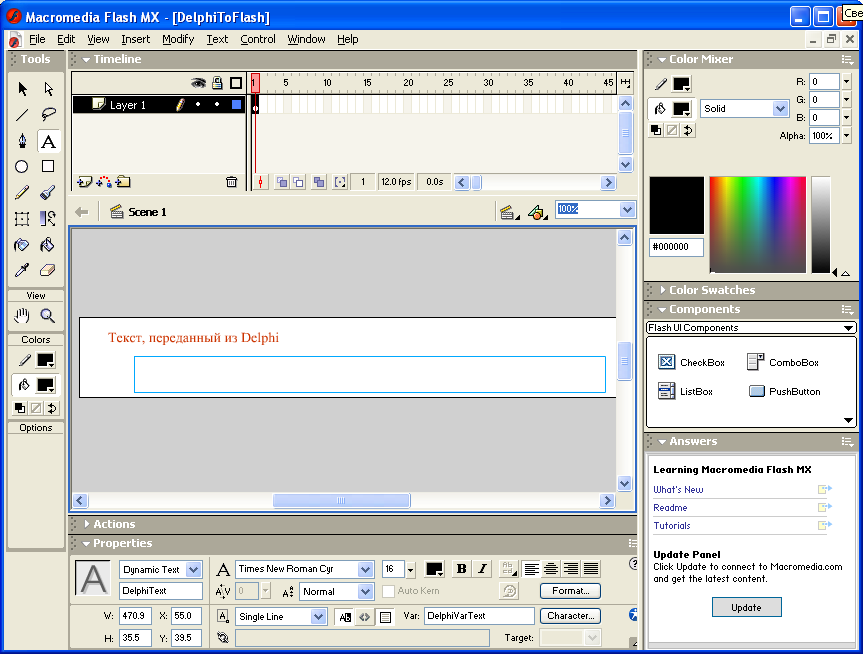Select the Zoom tool
Screen dimensions: 863x654
click(x=47, y=316)
